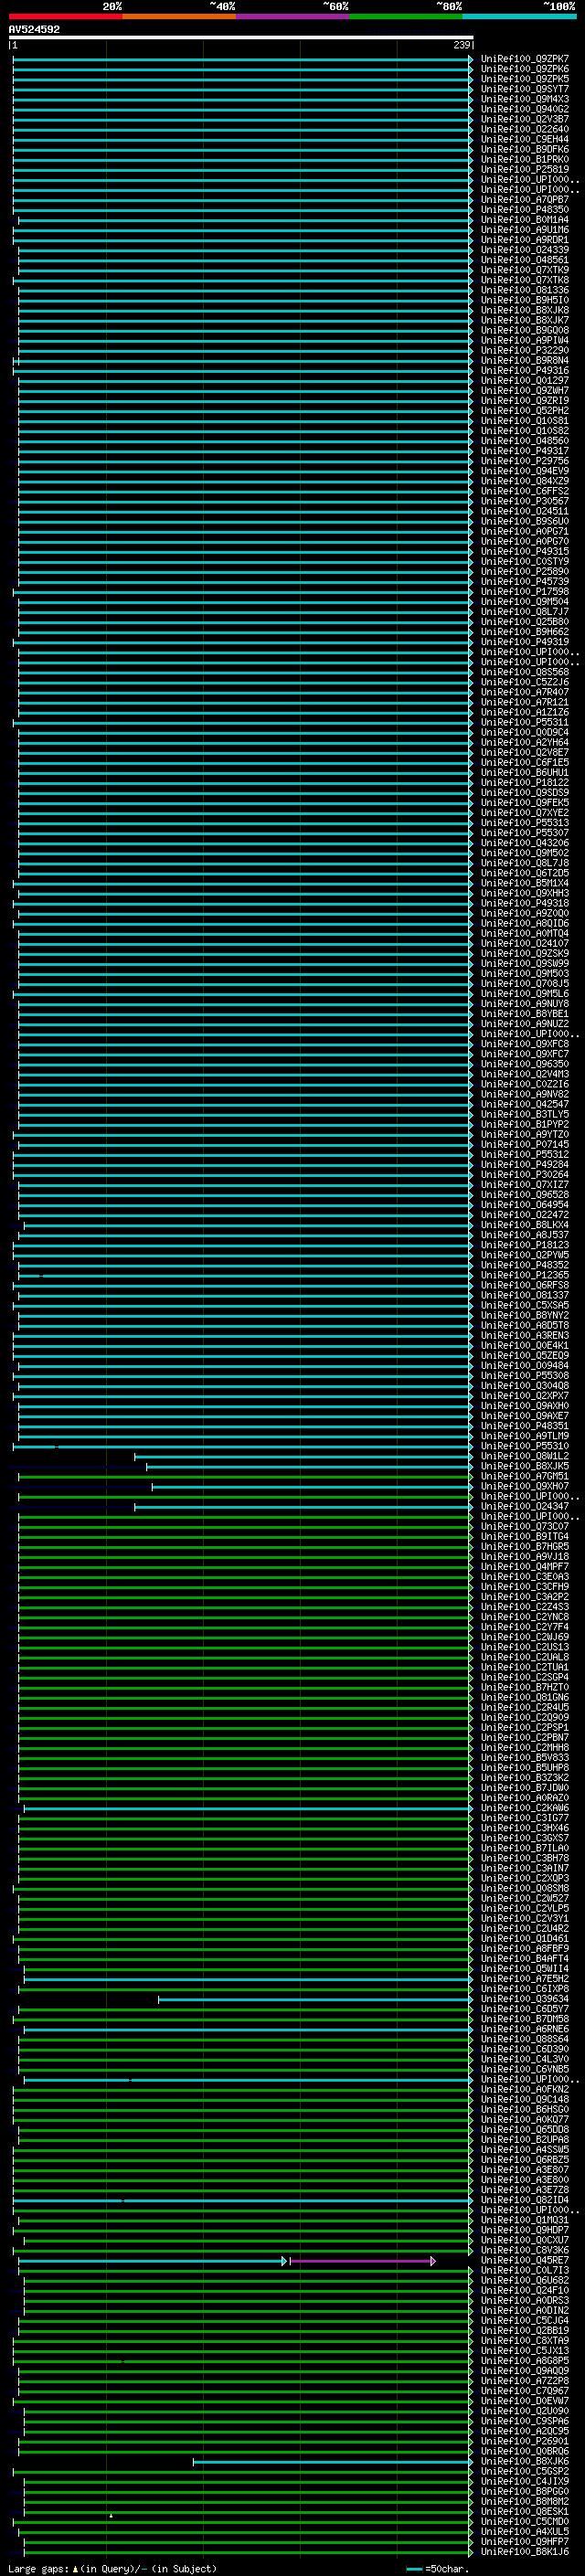This screenshot has width=585, height=2576.
Task: Click the UniRef100_P25819 hit label
Action: [x=525, y=169]
